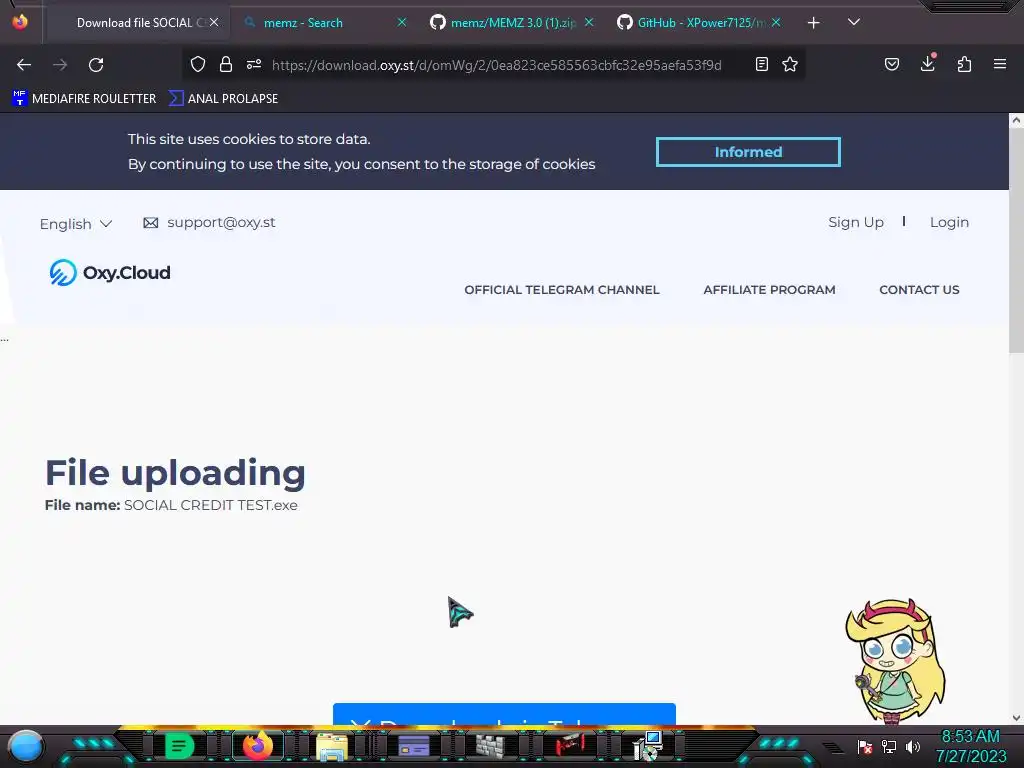Select Firefox in the taskbar
The width and height of the screenshot is (1024, 768).
point(257,746)
